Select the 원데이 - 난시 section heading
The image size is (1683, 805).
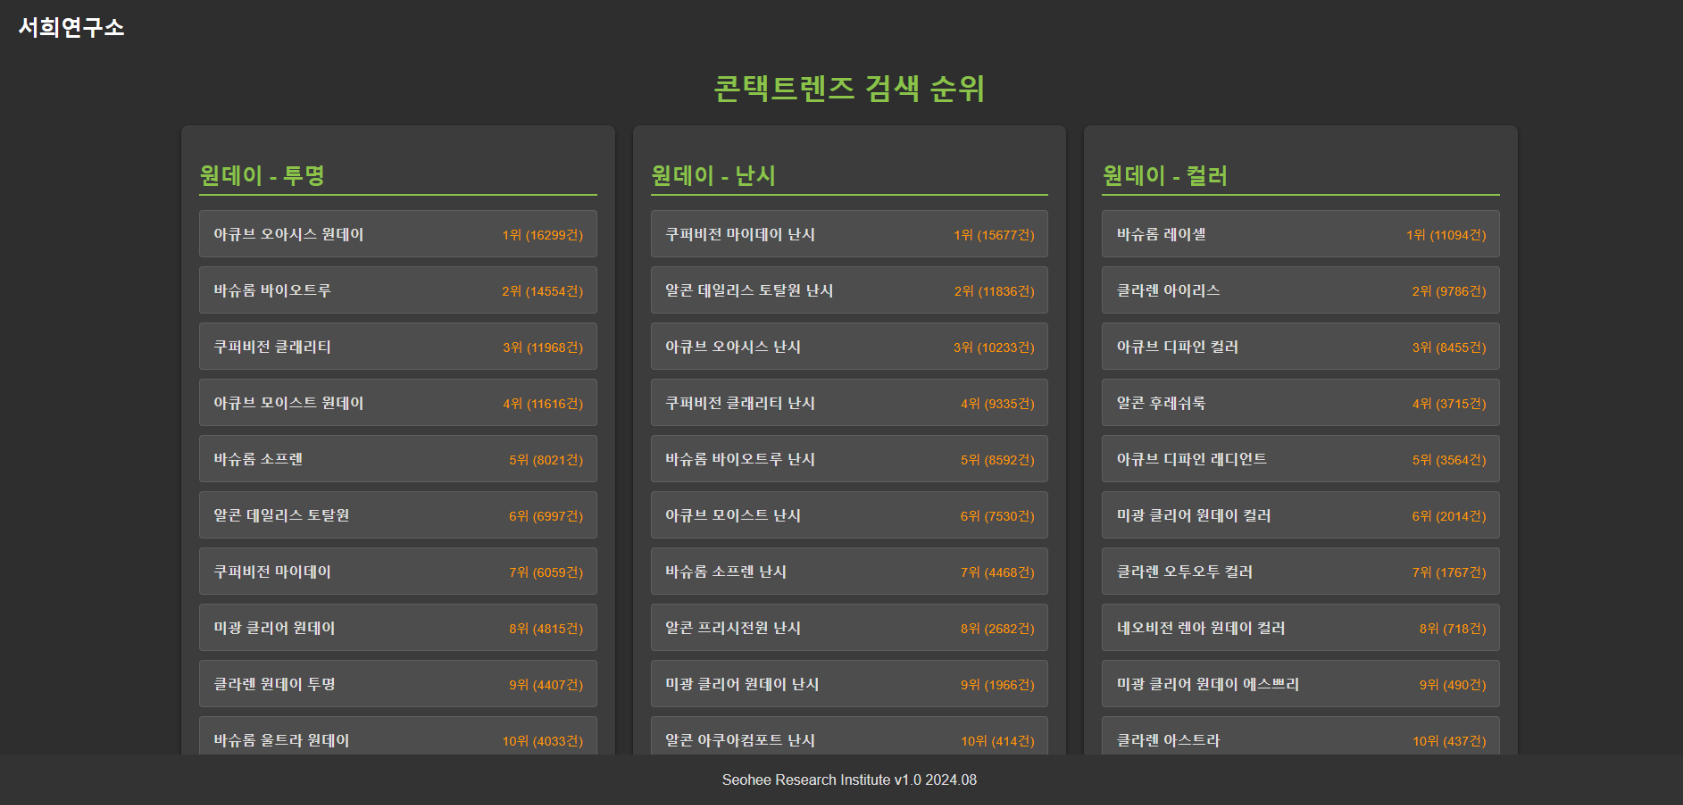(713, 175)
